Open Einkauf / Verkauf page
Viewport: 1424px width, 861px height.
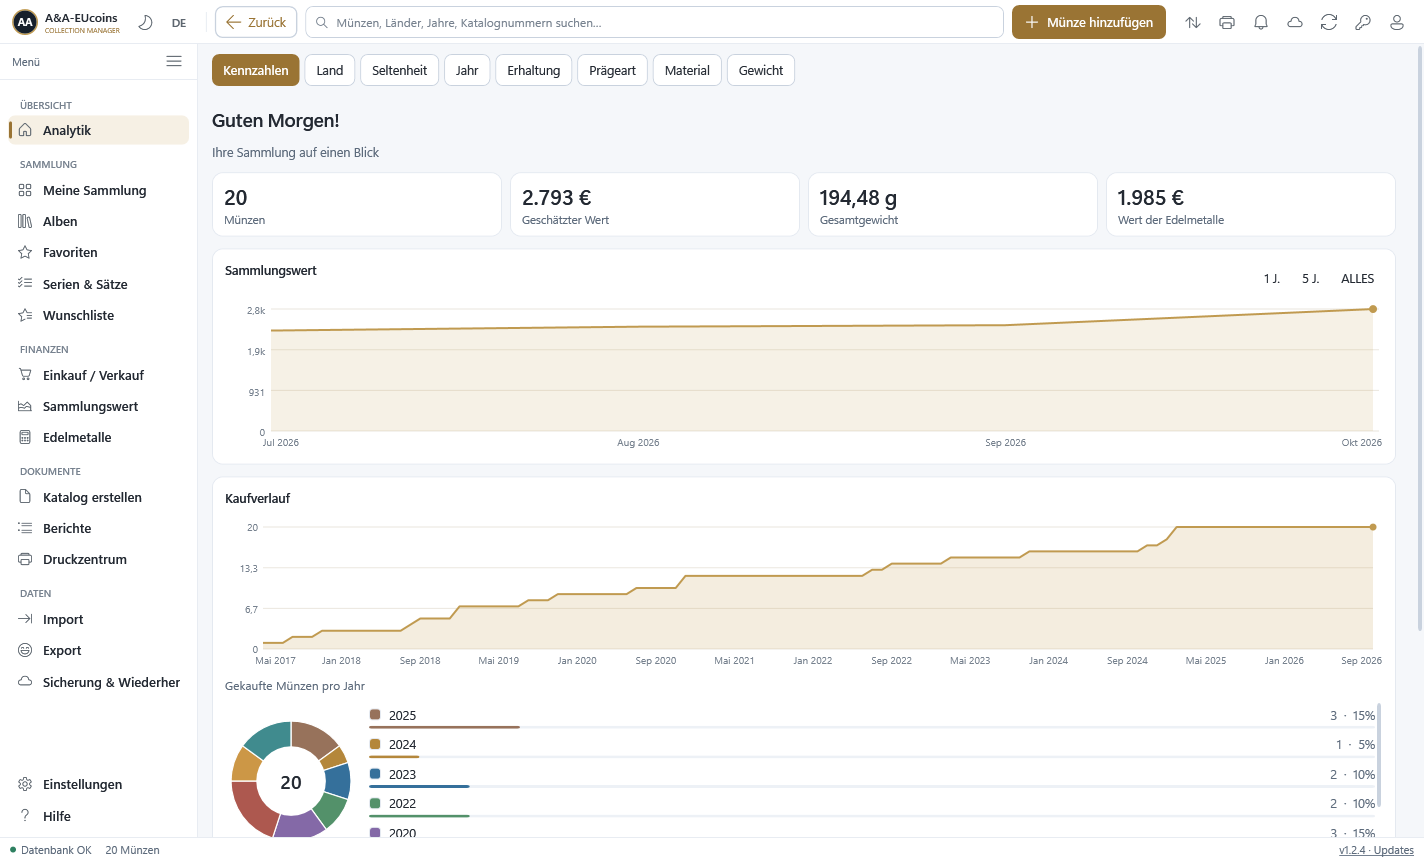[x=99, y=375]
